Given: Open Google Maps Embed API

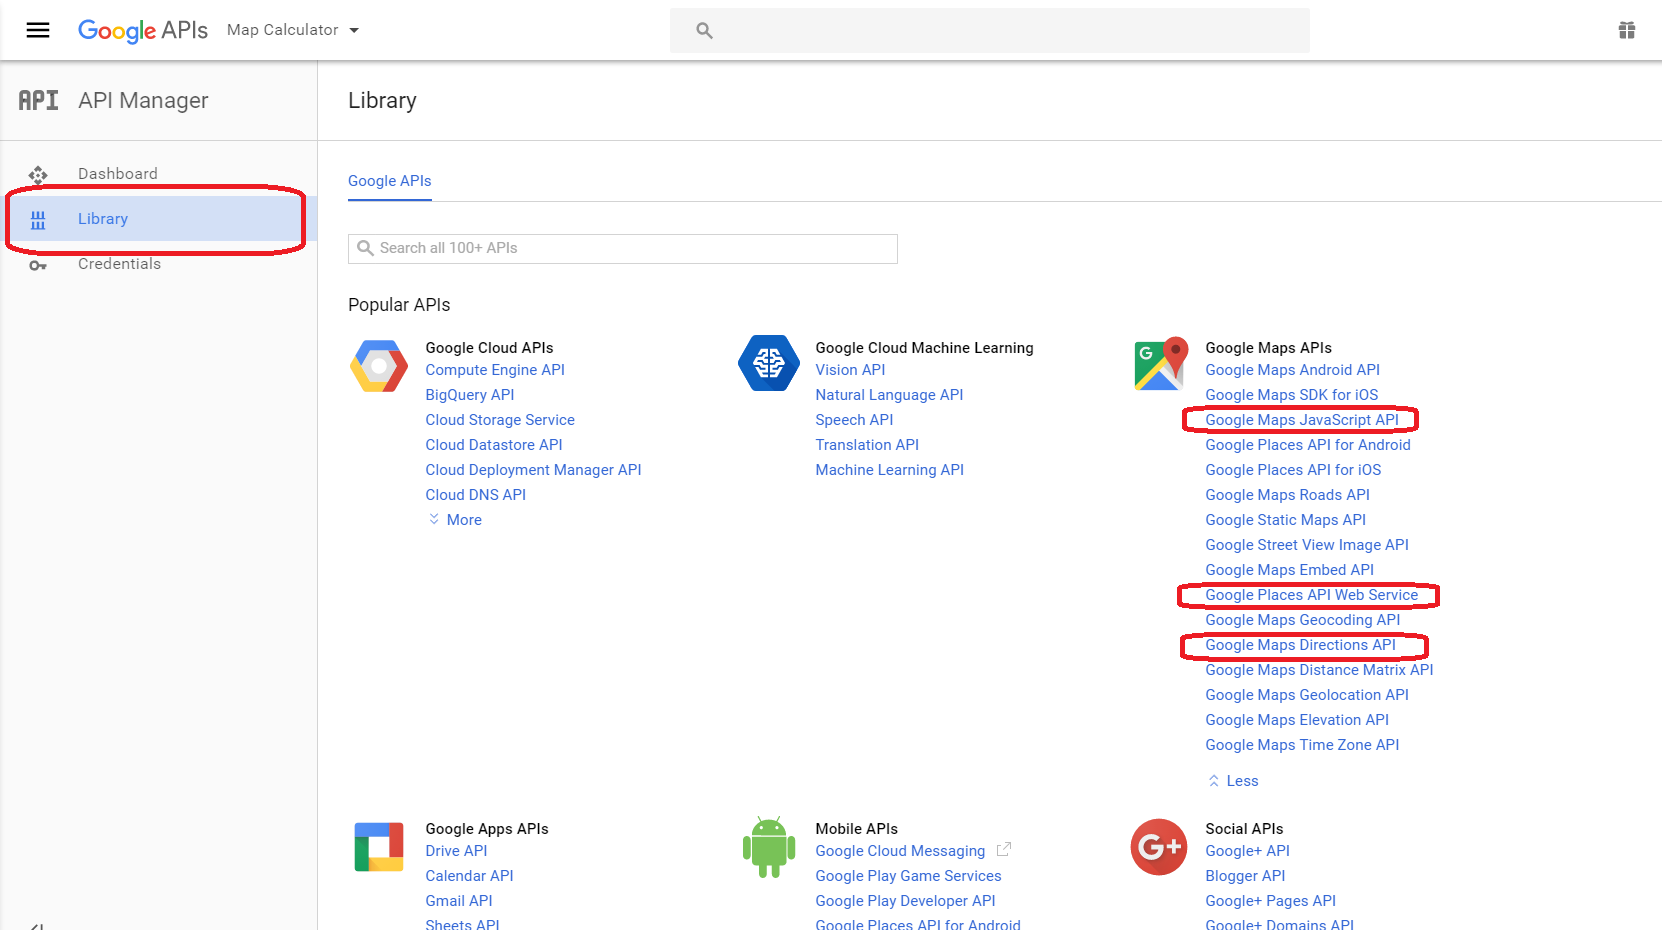Looking at the screenshot, I should pyautogui.click(x=1290, y=570).
